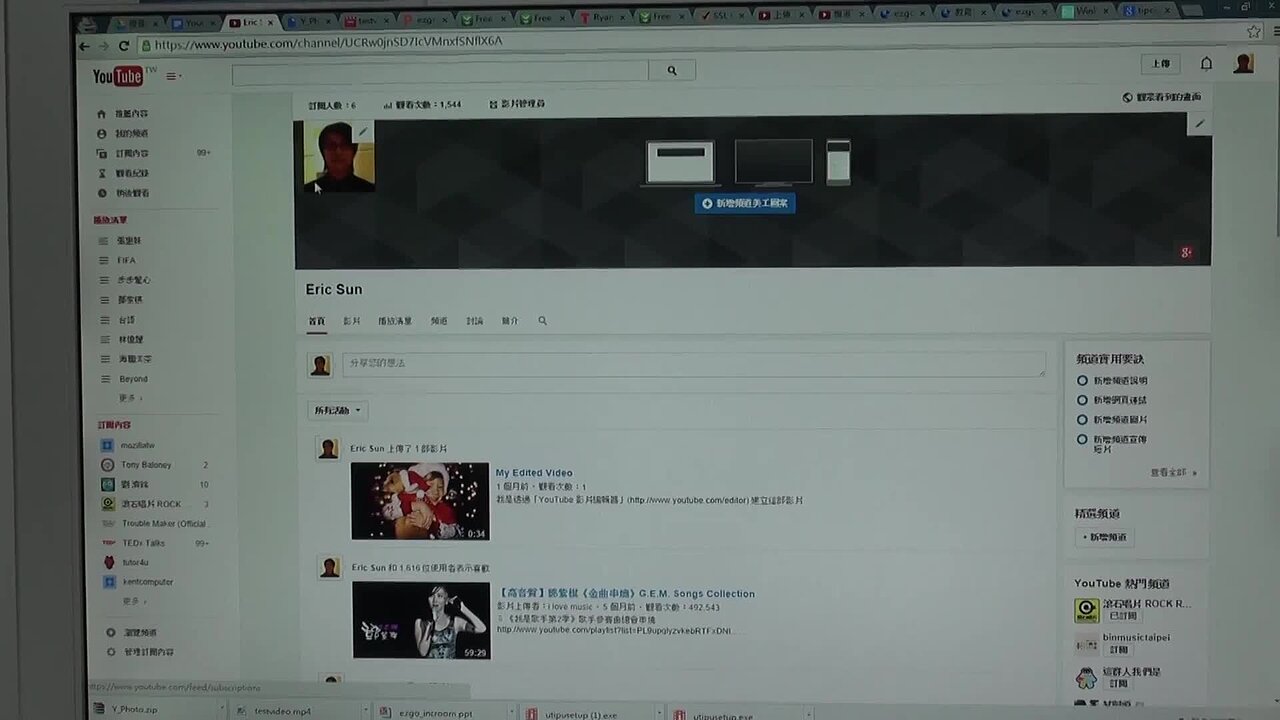The width and height of the screenshot is (1280, 720).
Task: Click view all link in channel tips
Action: tap(1172, 473)
